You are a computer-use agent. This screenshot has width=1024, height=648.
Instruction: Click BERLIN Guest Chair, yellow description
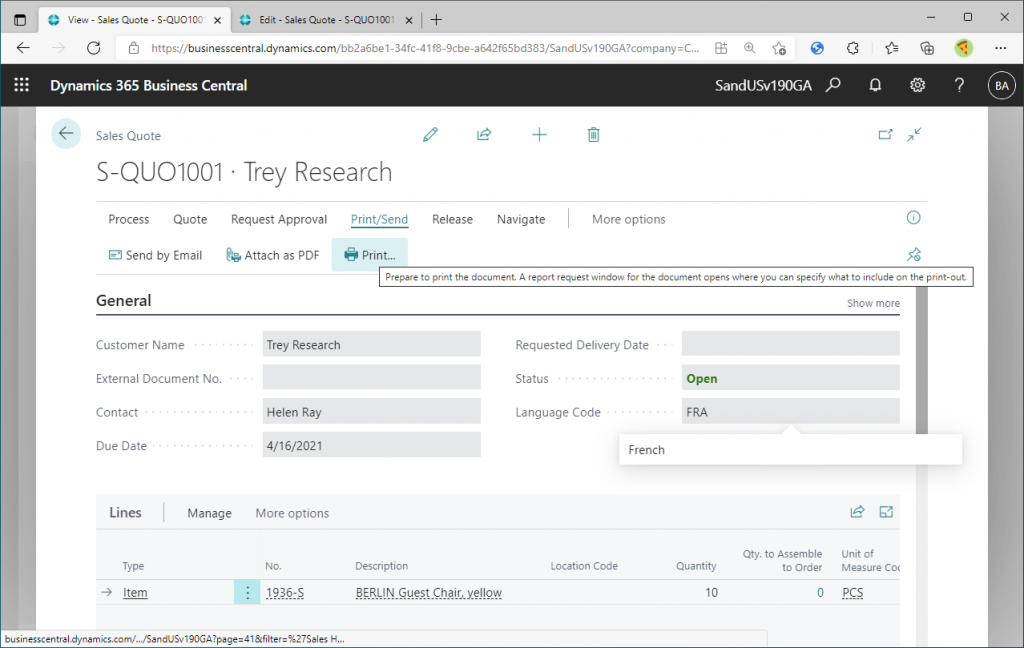point(428,592)
